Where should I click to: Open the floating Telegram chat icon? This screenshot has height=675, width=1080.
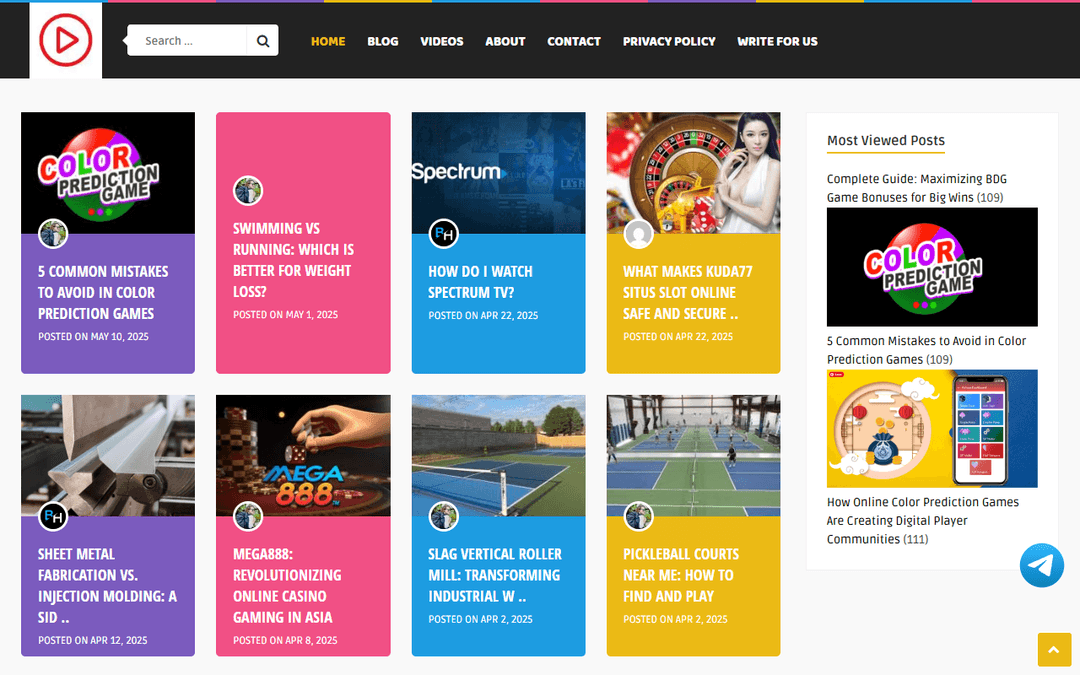pos(1041,565)
